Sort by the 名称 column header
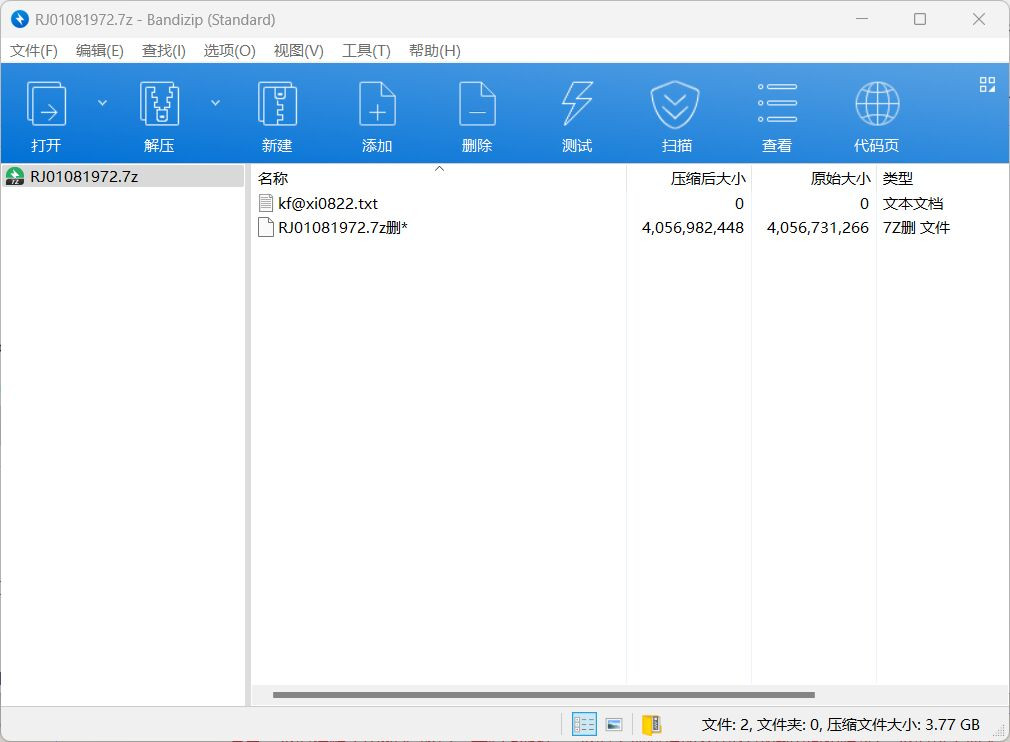Viewport: 1010px width, 742px height. click(x=438, y=178)
